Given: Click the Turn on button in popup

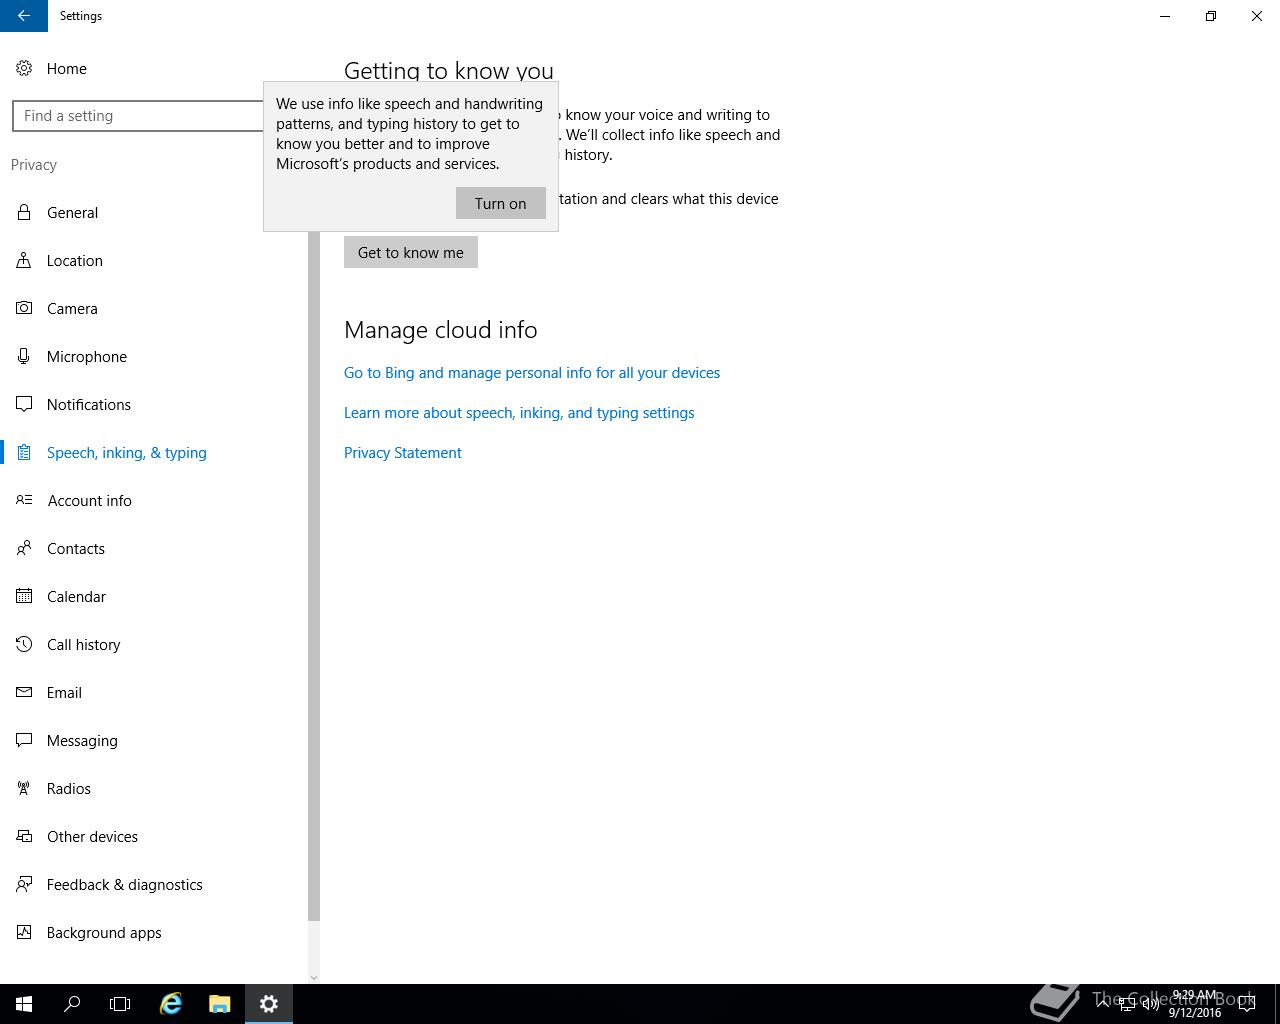Looking at the screenshot, I should point(501,203).
